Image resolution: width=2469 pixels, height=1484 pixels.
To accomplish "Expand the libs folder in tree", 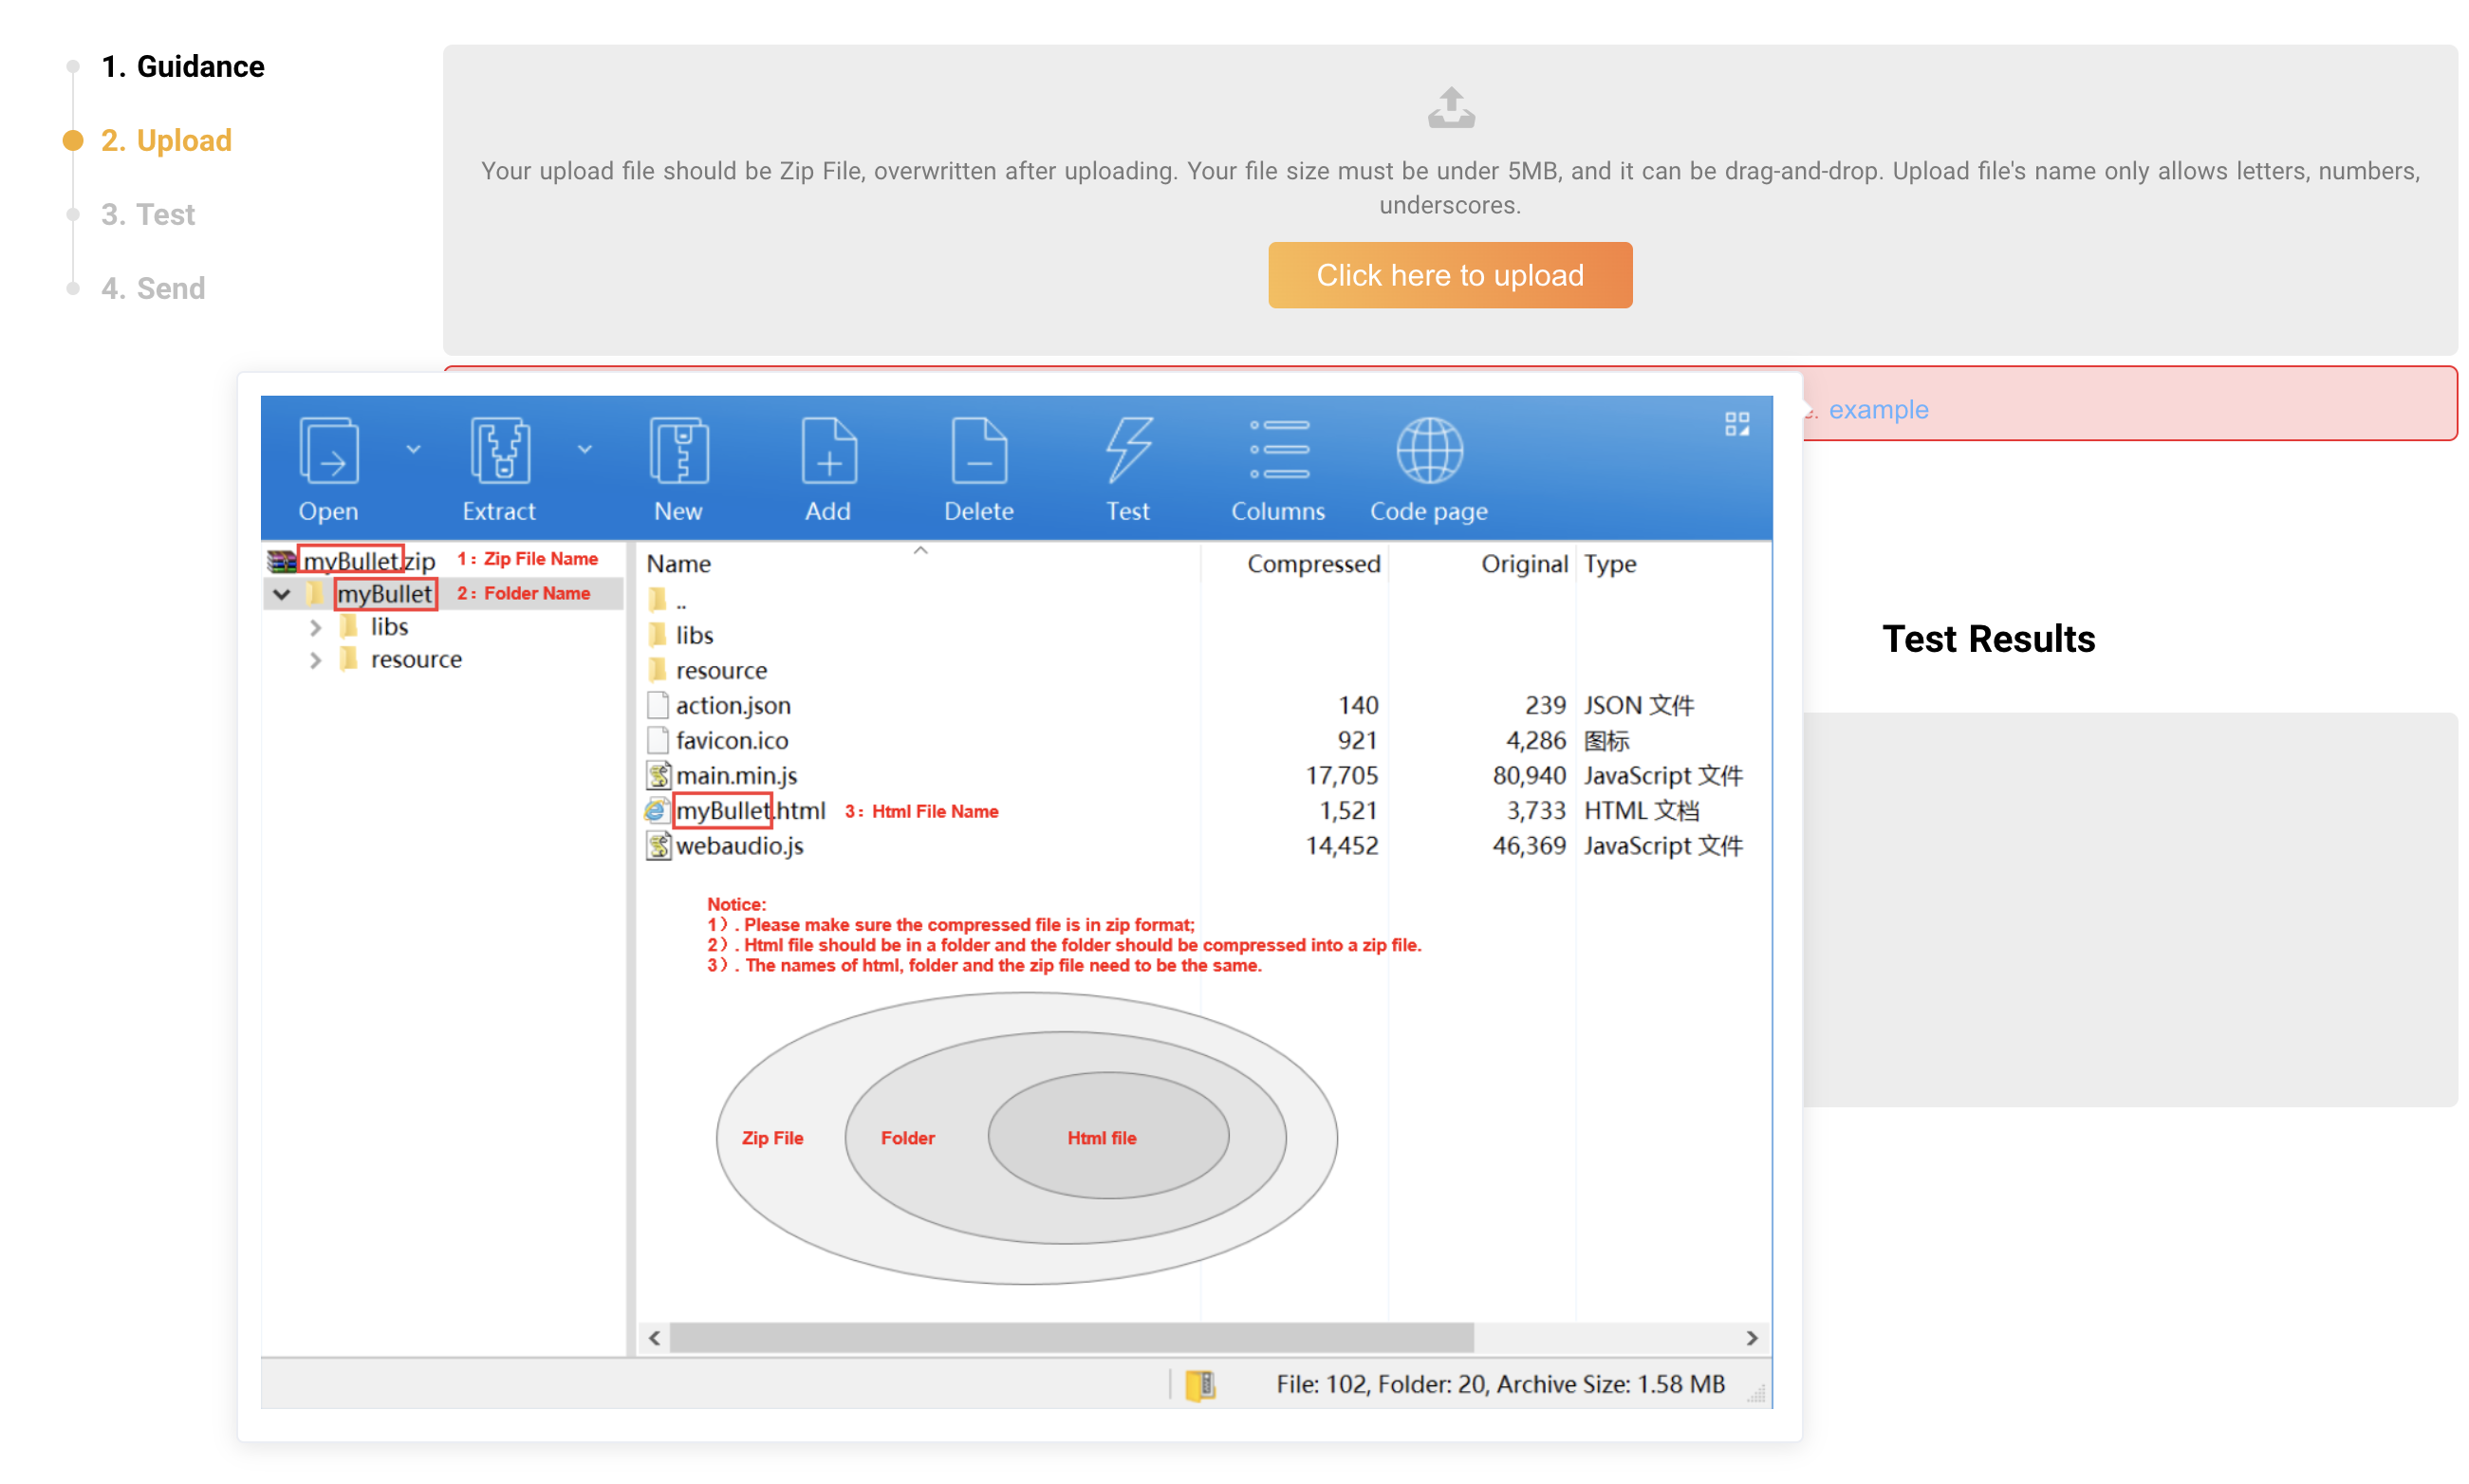I will tap(315, 627).
